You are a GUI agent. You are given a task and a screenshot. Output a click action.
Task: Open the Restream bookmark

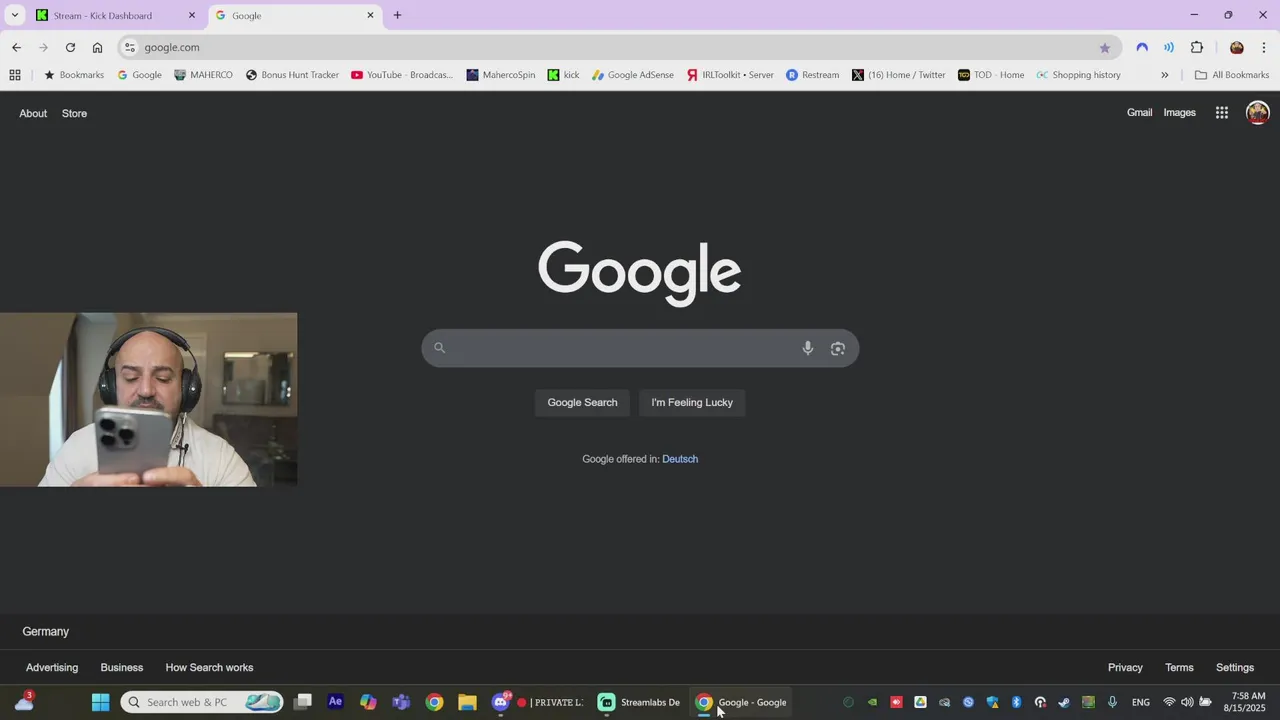click(812, 75)
